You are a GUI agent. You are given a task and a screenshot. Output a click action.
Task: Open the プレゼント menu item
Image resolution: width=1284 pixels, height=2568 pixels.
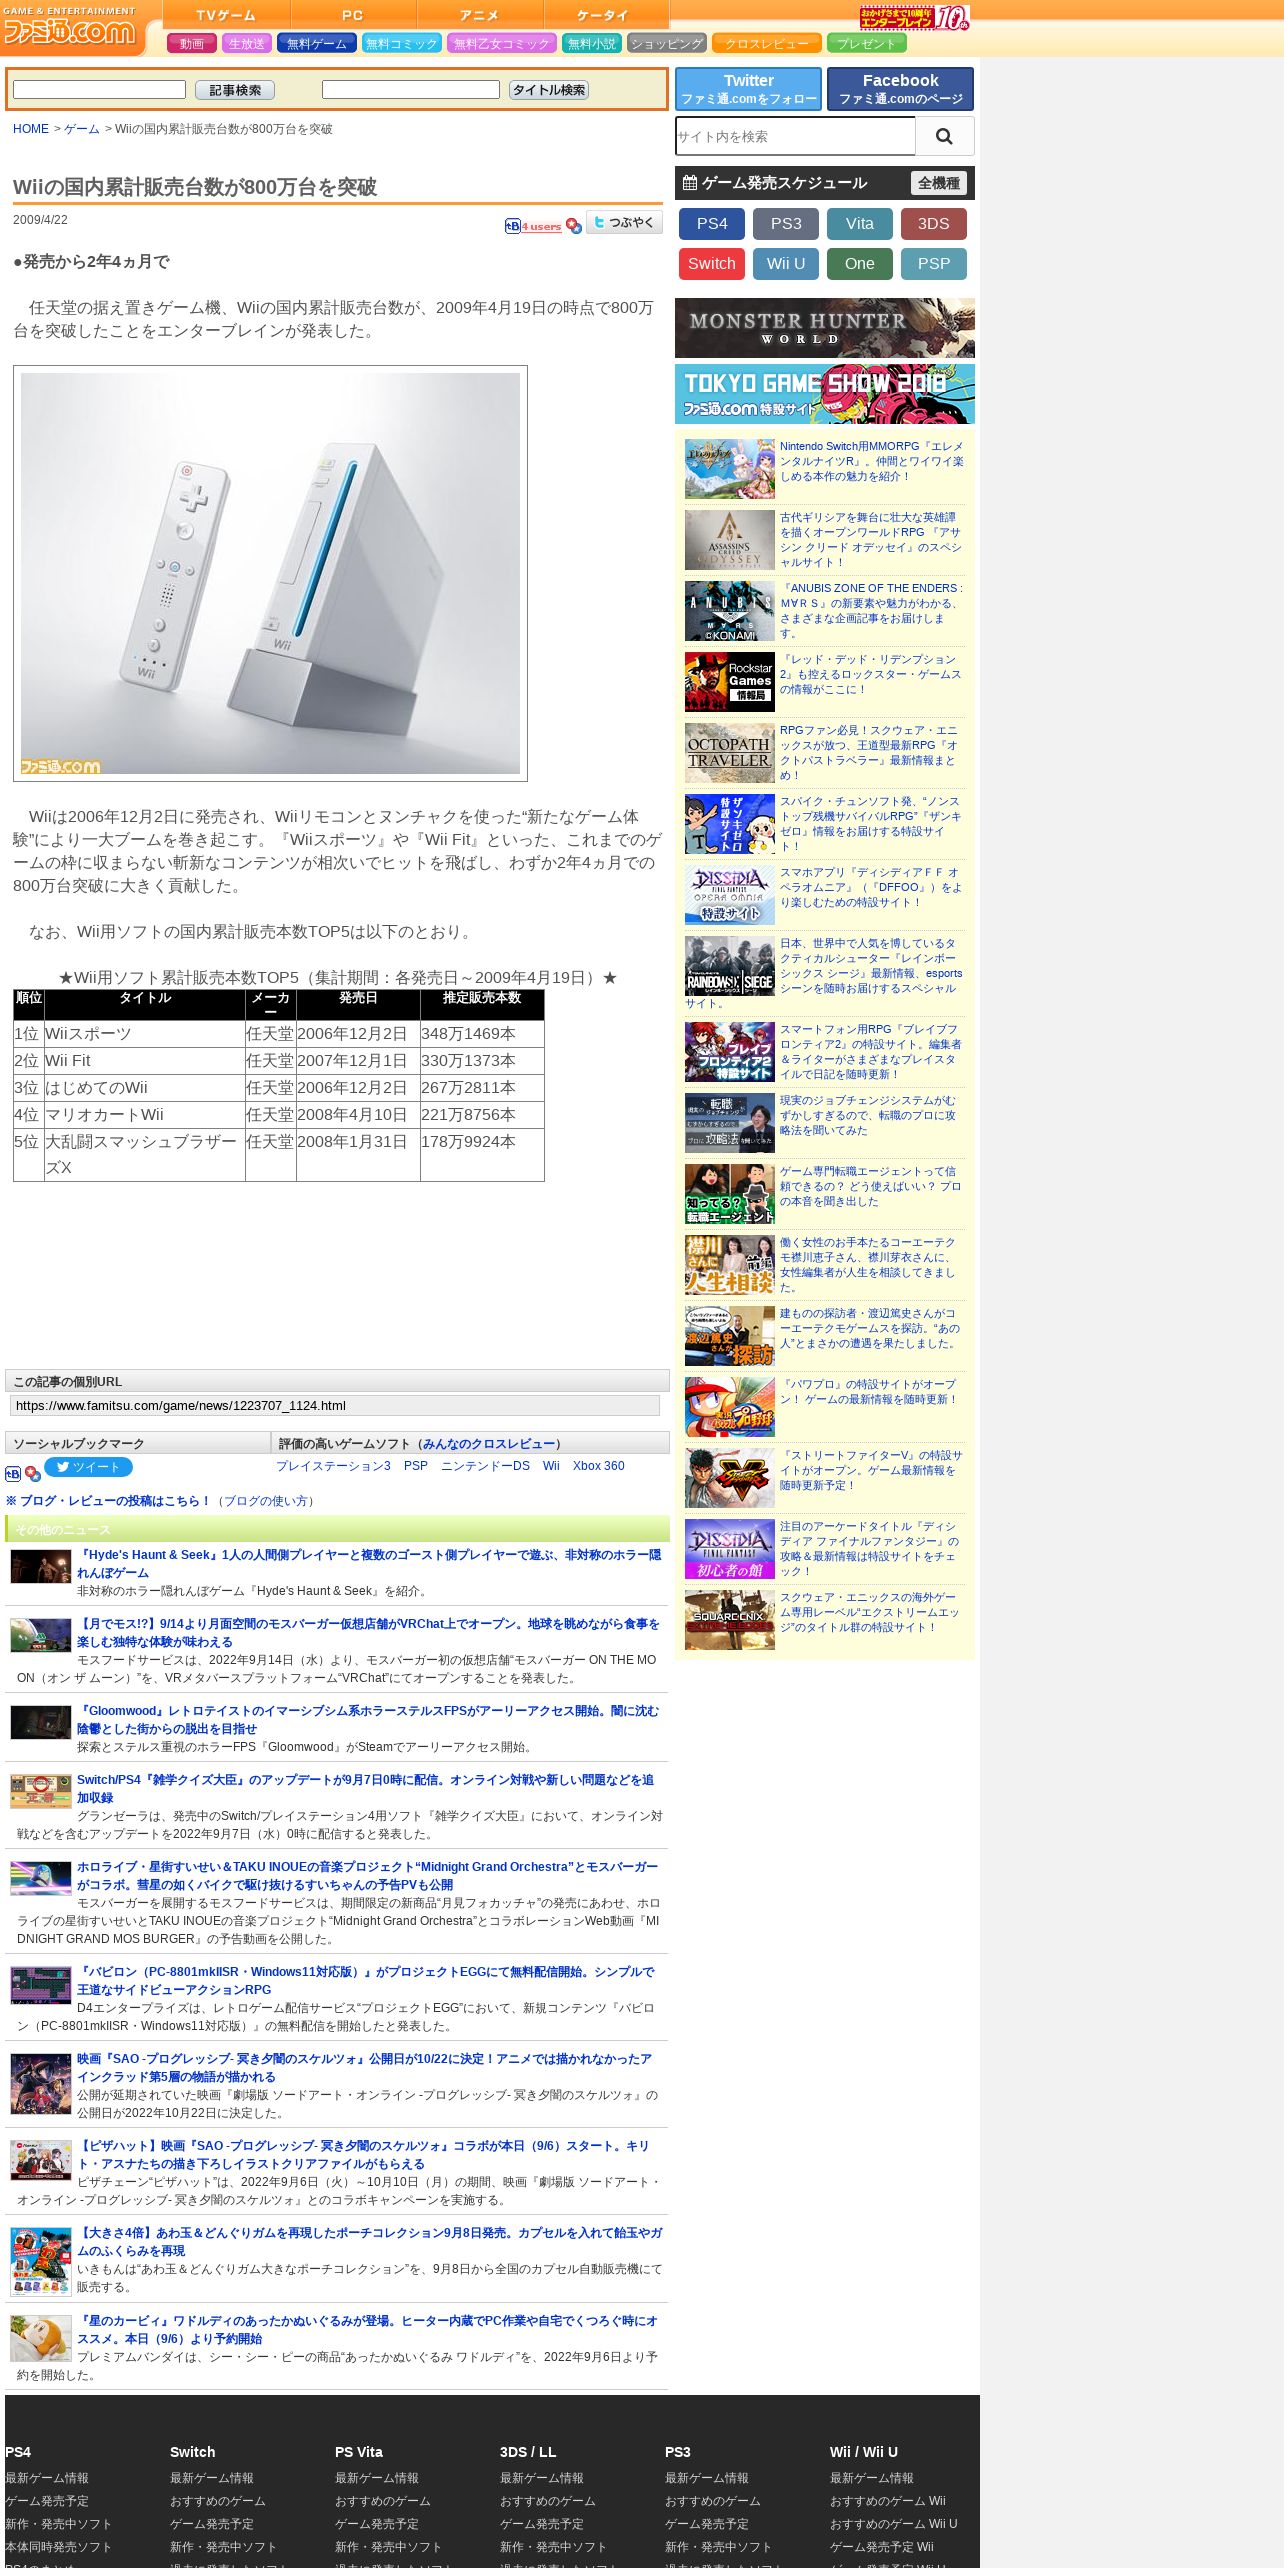click(867, 43)
